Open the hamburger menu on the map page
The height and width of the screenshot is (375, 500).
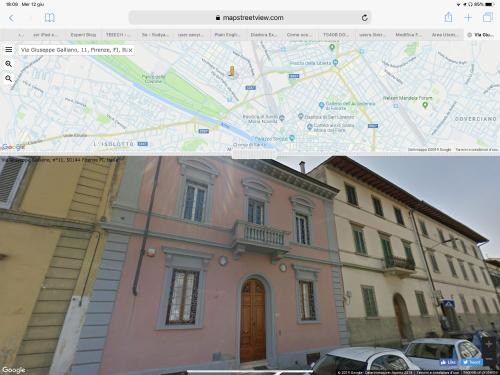click(9, 50)
